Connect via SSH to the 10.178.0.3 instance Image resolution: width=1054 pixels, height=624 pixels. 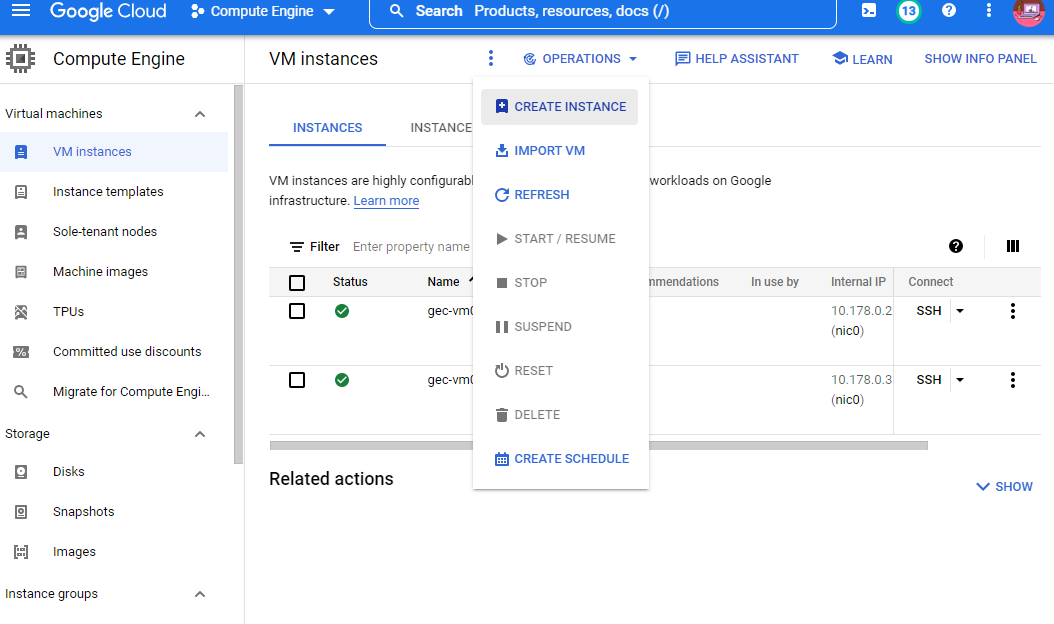[928, 380]
